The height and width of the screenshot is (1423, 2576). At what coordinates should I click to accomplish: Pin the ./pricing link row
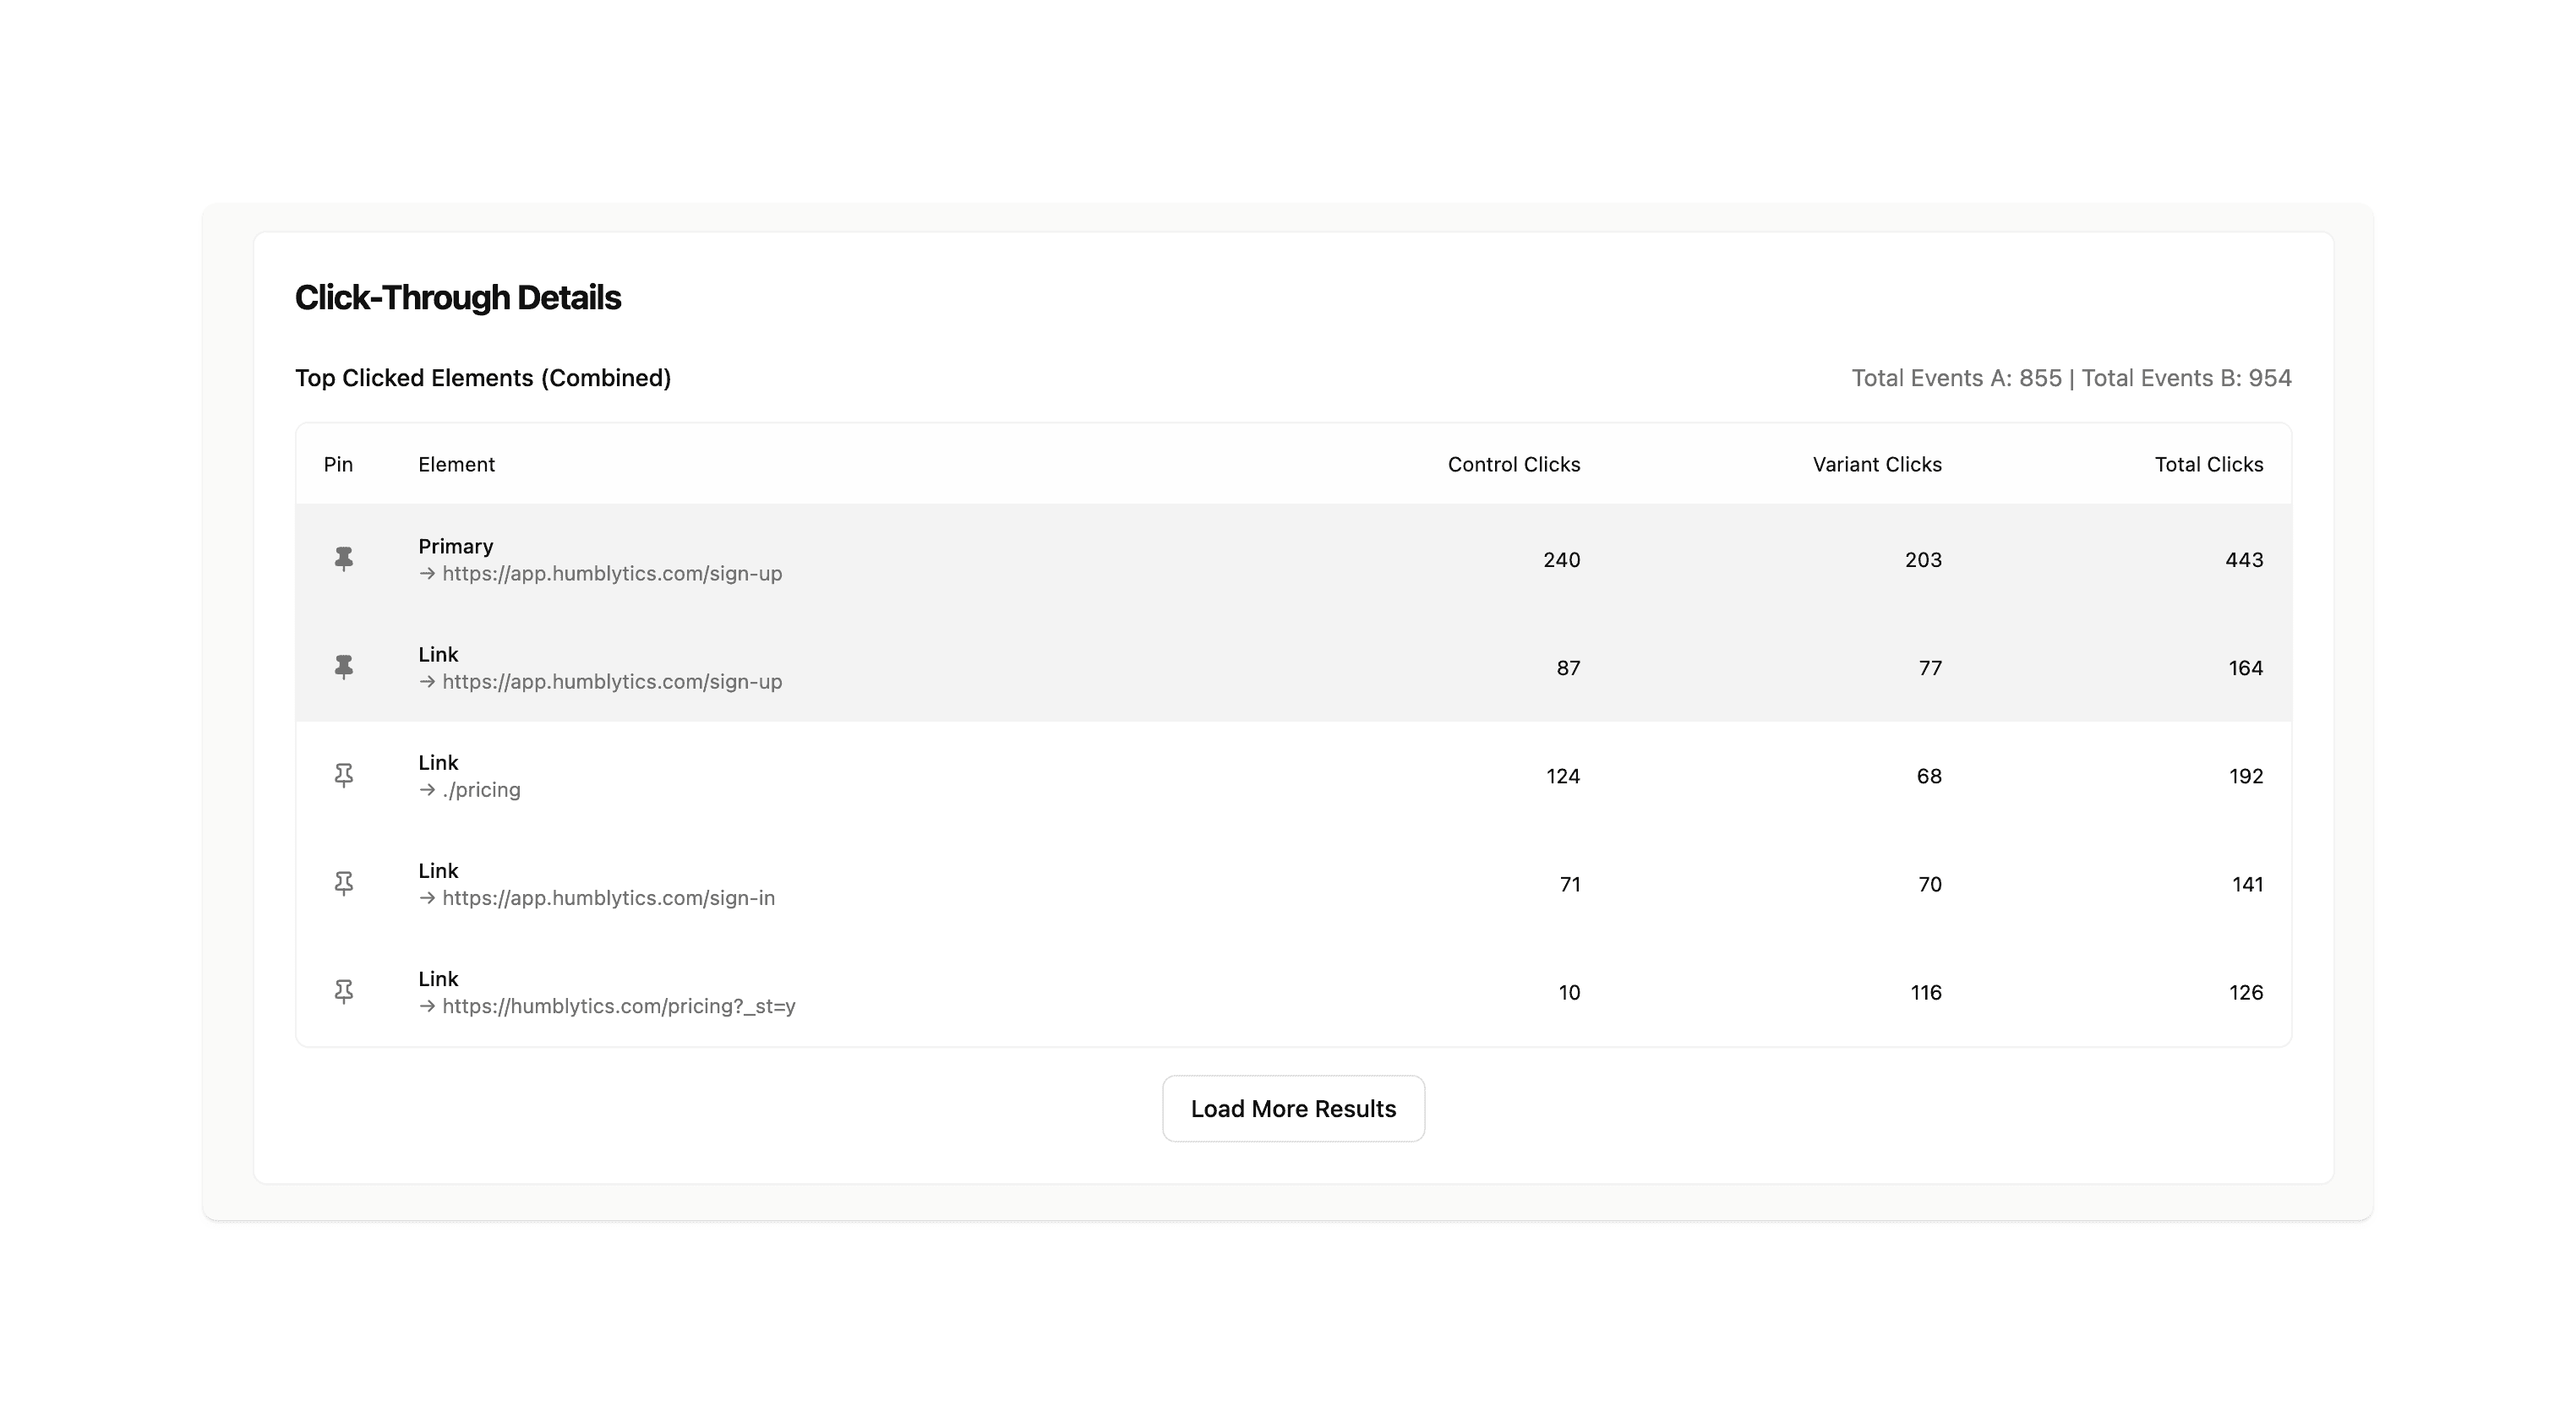coord(343,775)
